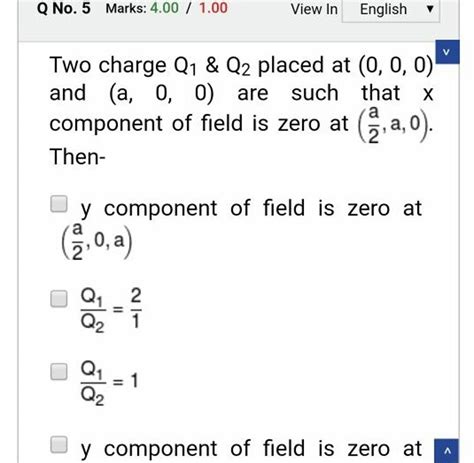
Task: Click the blue down-arrow scroll button
Action: [447, 52]
